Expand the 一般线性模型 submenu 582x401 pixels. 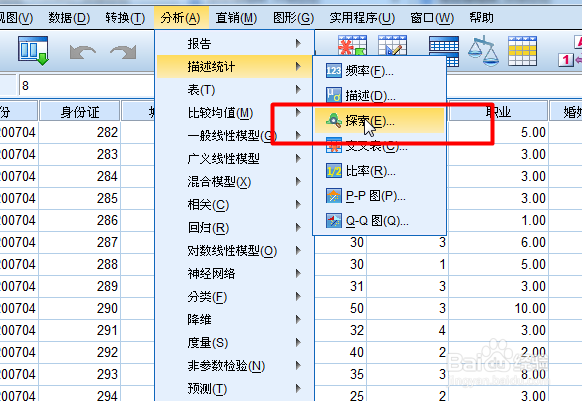coord(235,136)
